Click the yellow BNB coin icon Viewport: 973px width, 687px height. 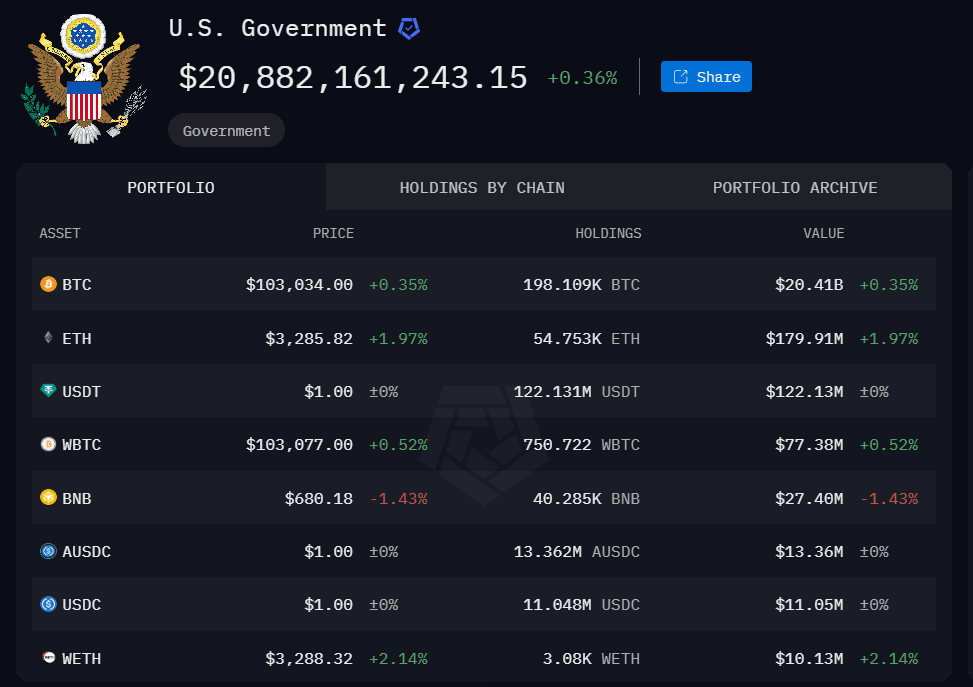48,498
